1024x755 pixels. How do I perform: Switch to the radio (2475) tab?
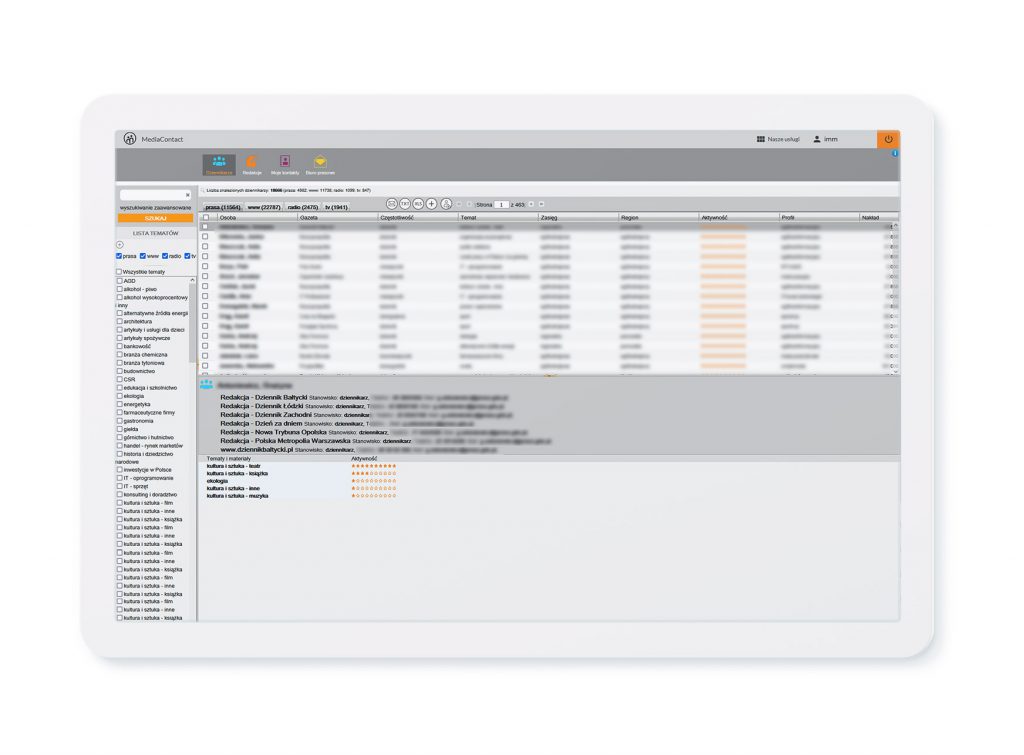(x=302, y=207)
